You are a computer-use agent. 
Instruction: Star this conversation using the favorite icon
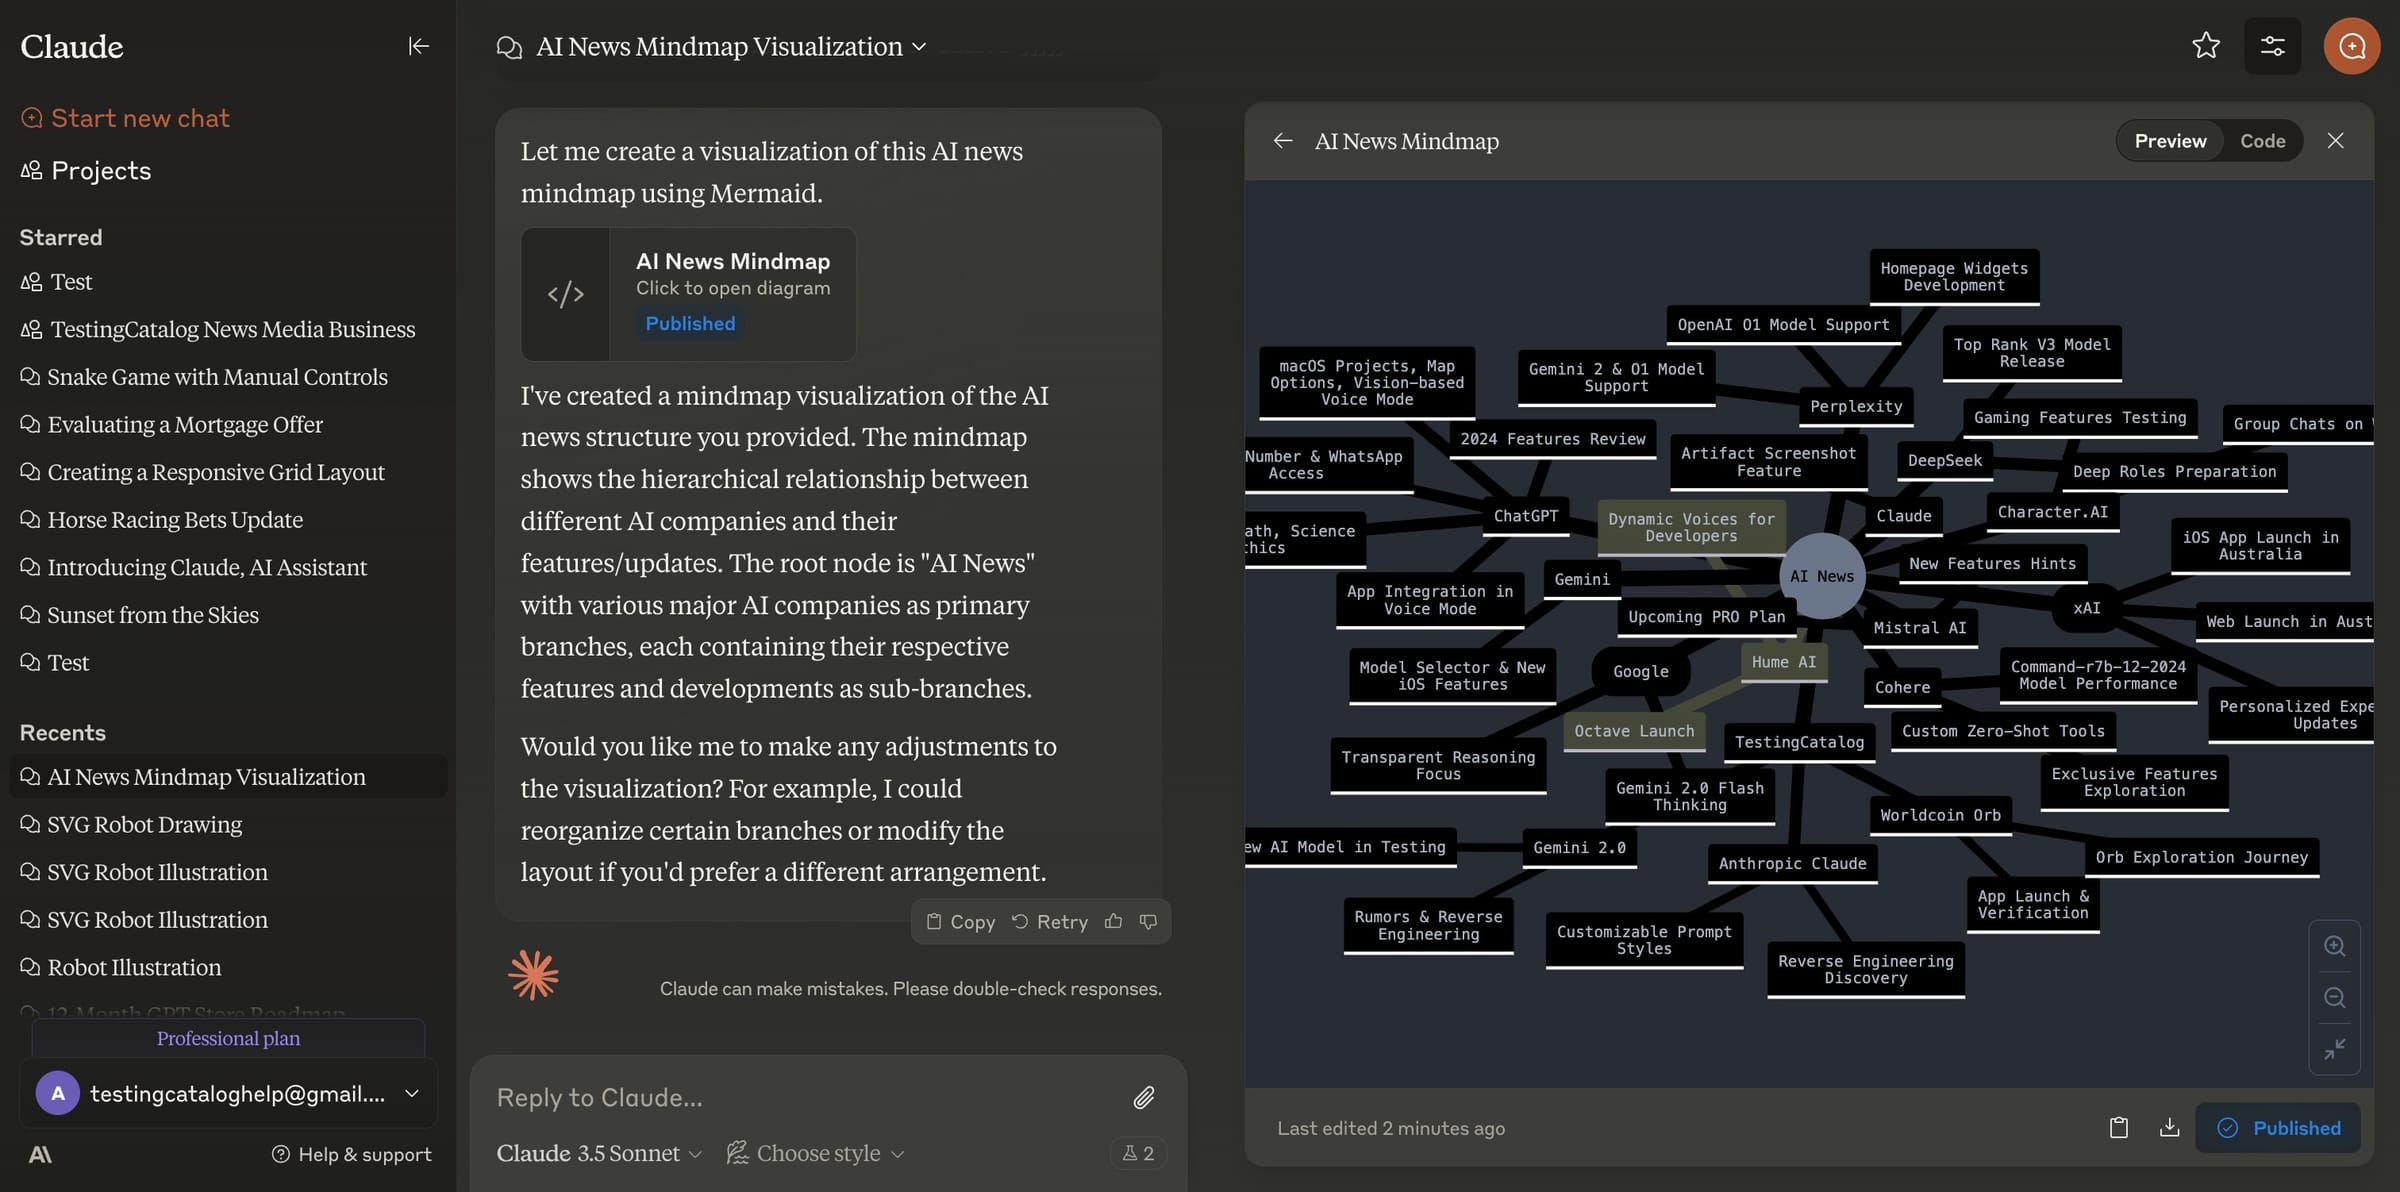click(2206, 45)
